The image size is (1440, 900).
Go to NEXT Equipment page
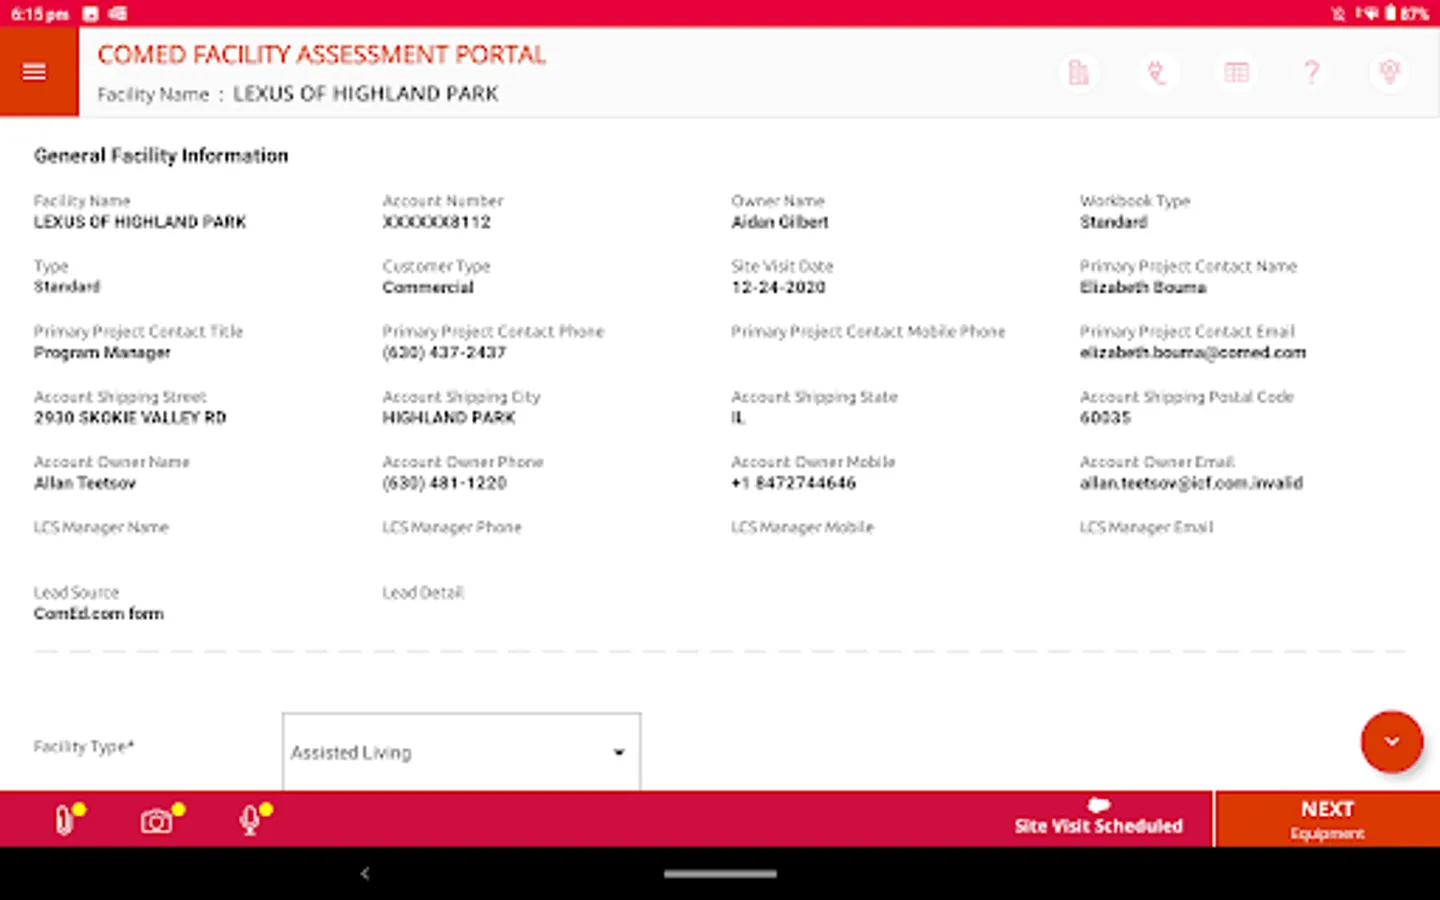(1327, 819)
